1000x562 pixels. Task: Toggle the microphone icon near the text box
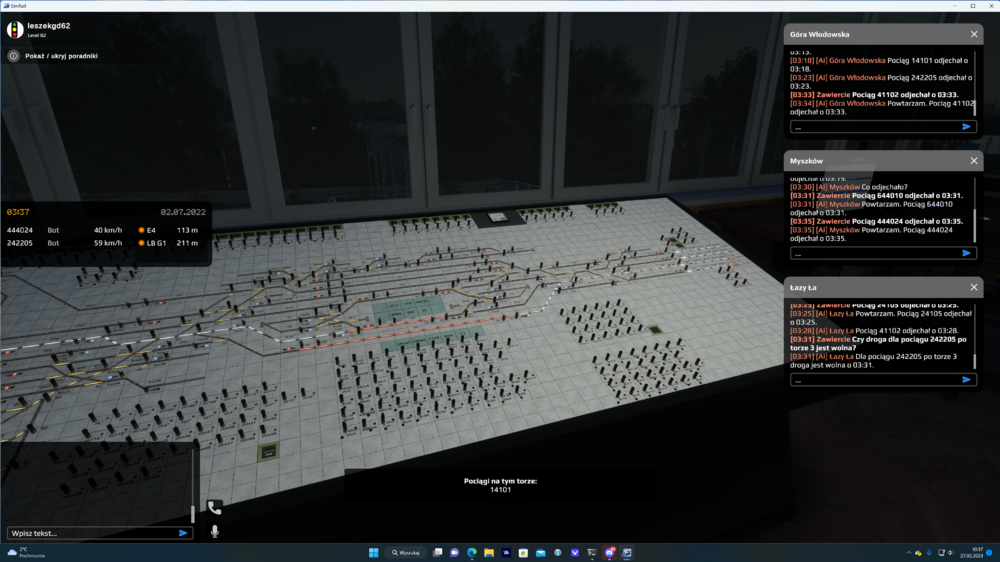pos(215,531)
